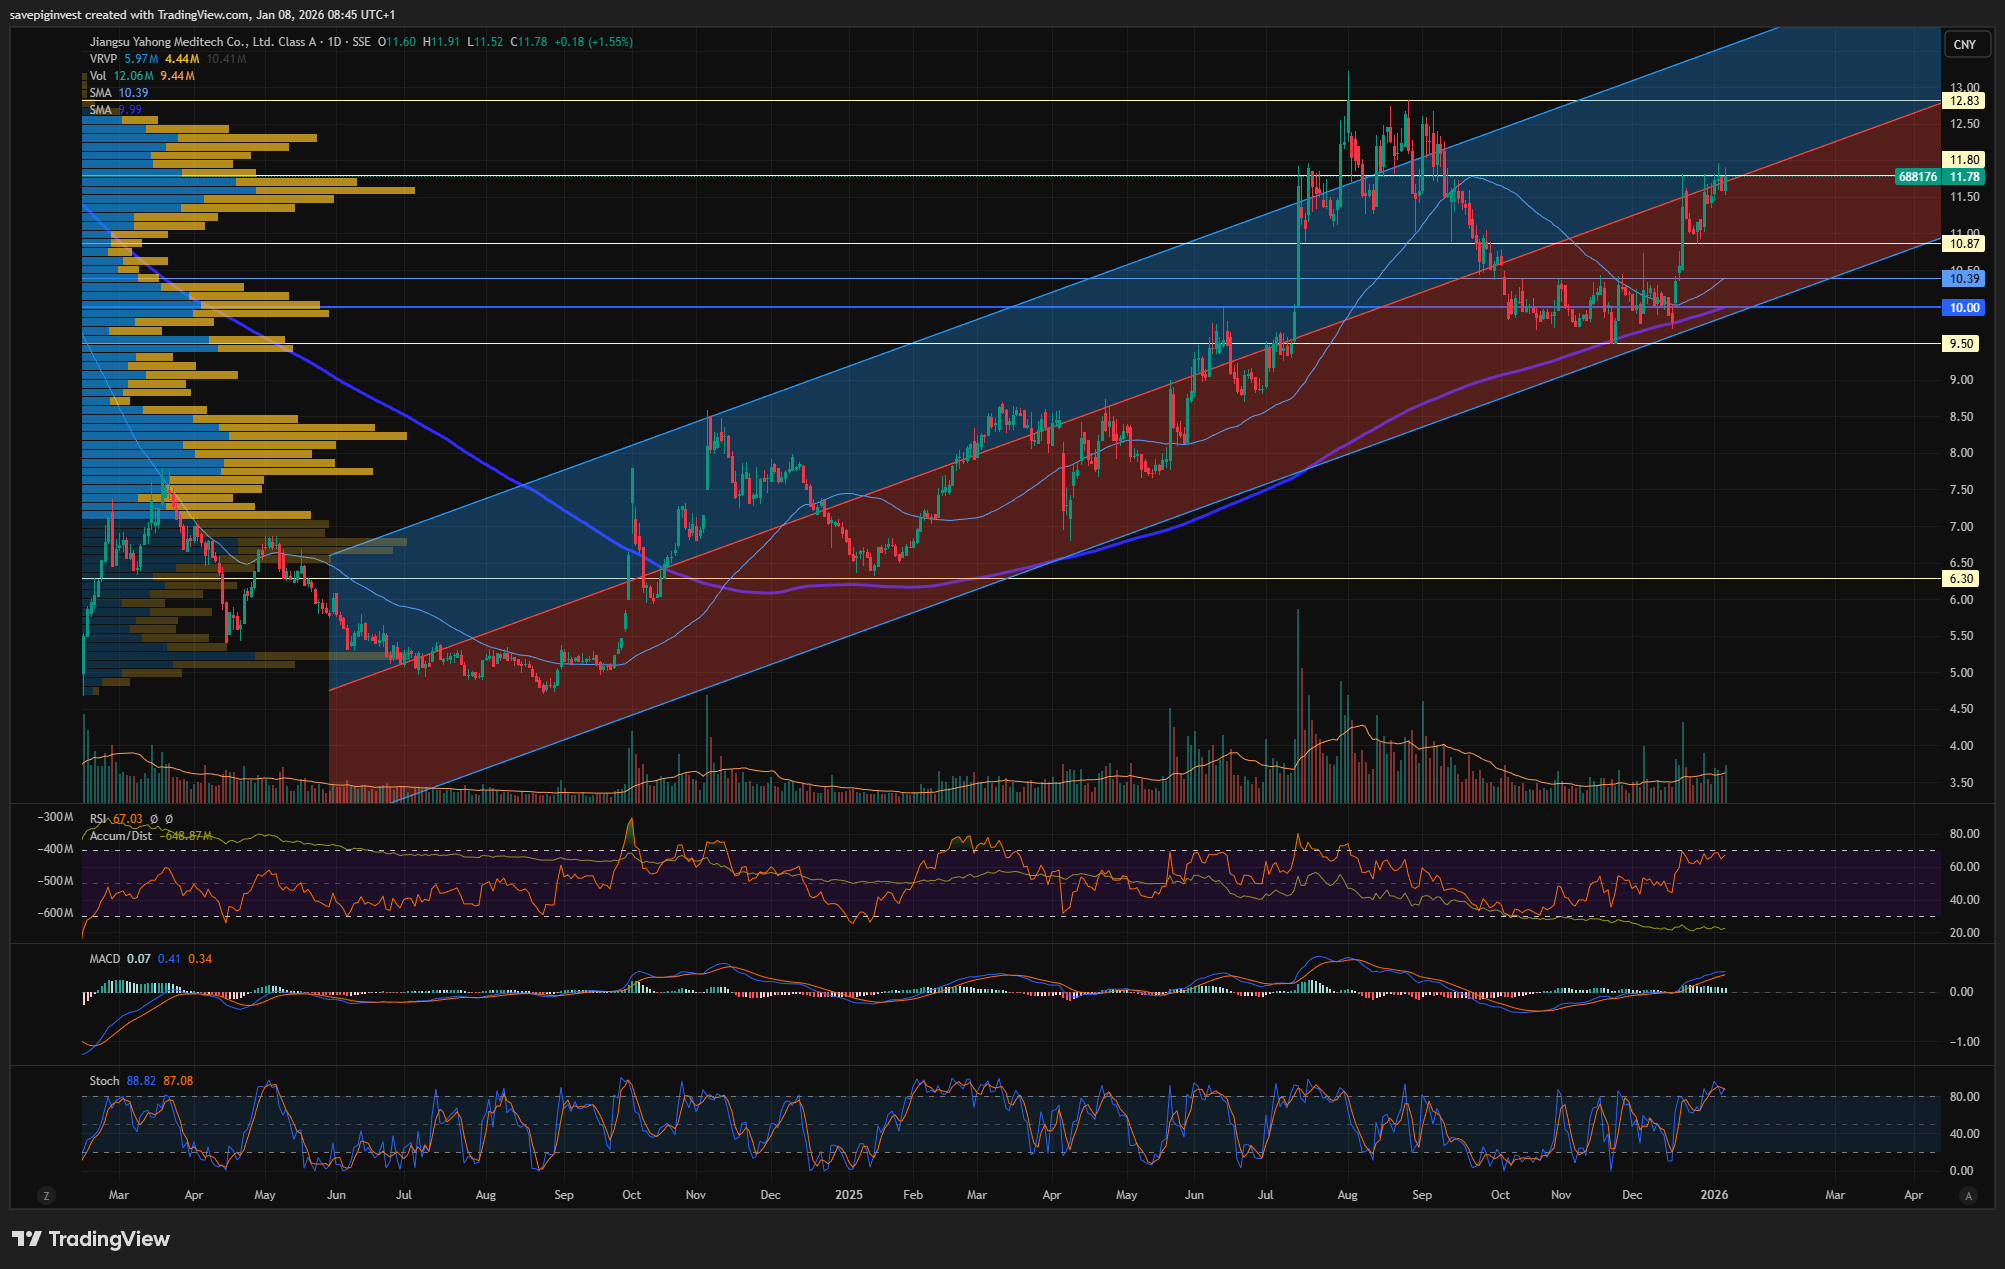Click the TradingView wordmark text
Viewport: 2005px width, 1269px height.
pyautogui.click(x=109, y=1239)
